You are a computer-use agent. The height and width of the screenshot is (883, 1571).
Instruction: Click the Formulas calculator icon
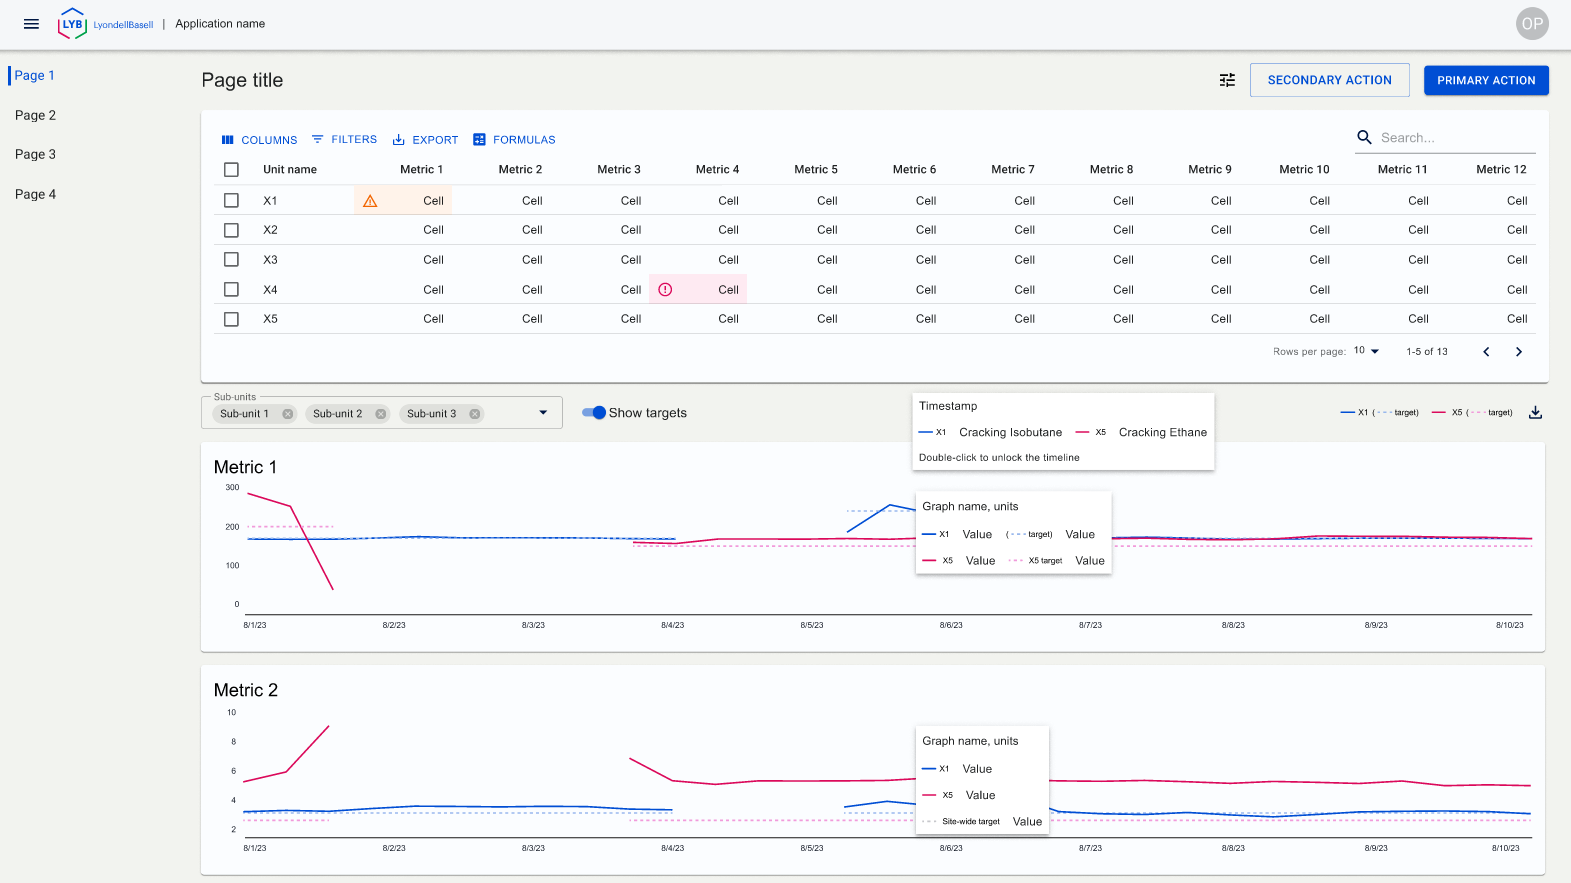[x=479, y=140]
